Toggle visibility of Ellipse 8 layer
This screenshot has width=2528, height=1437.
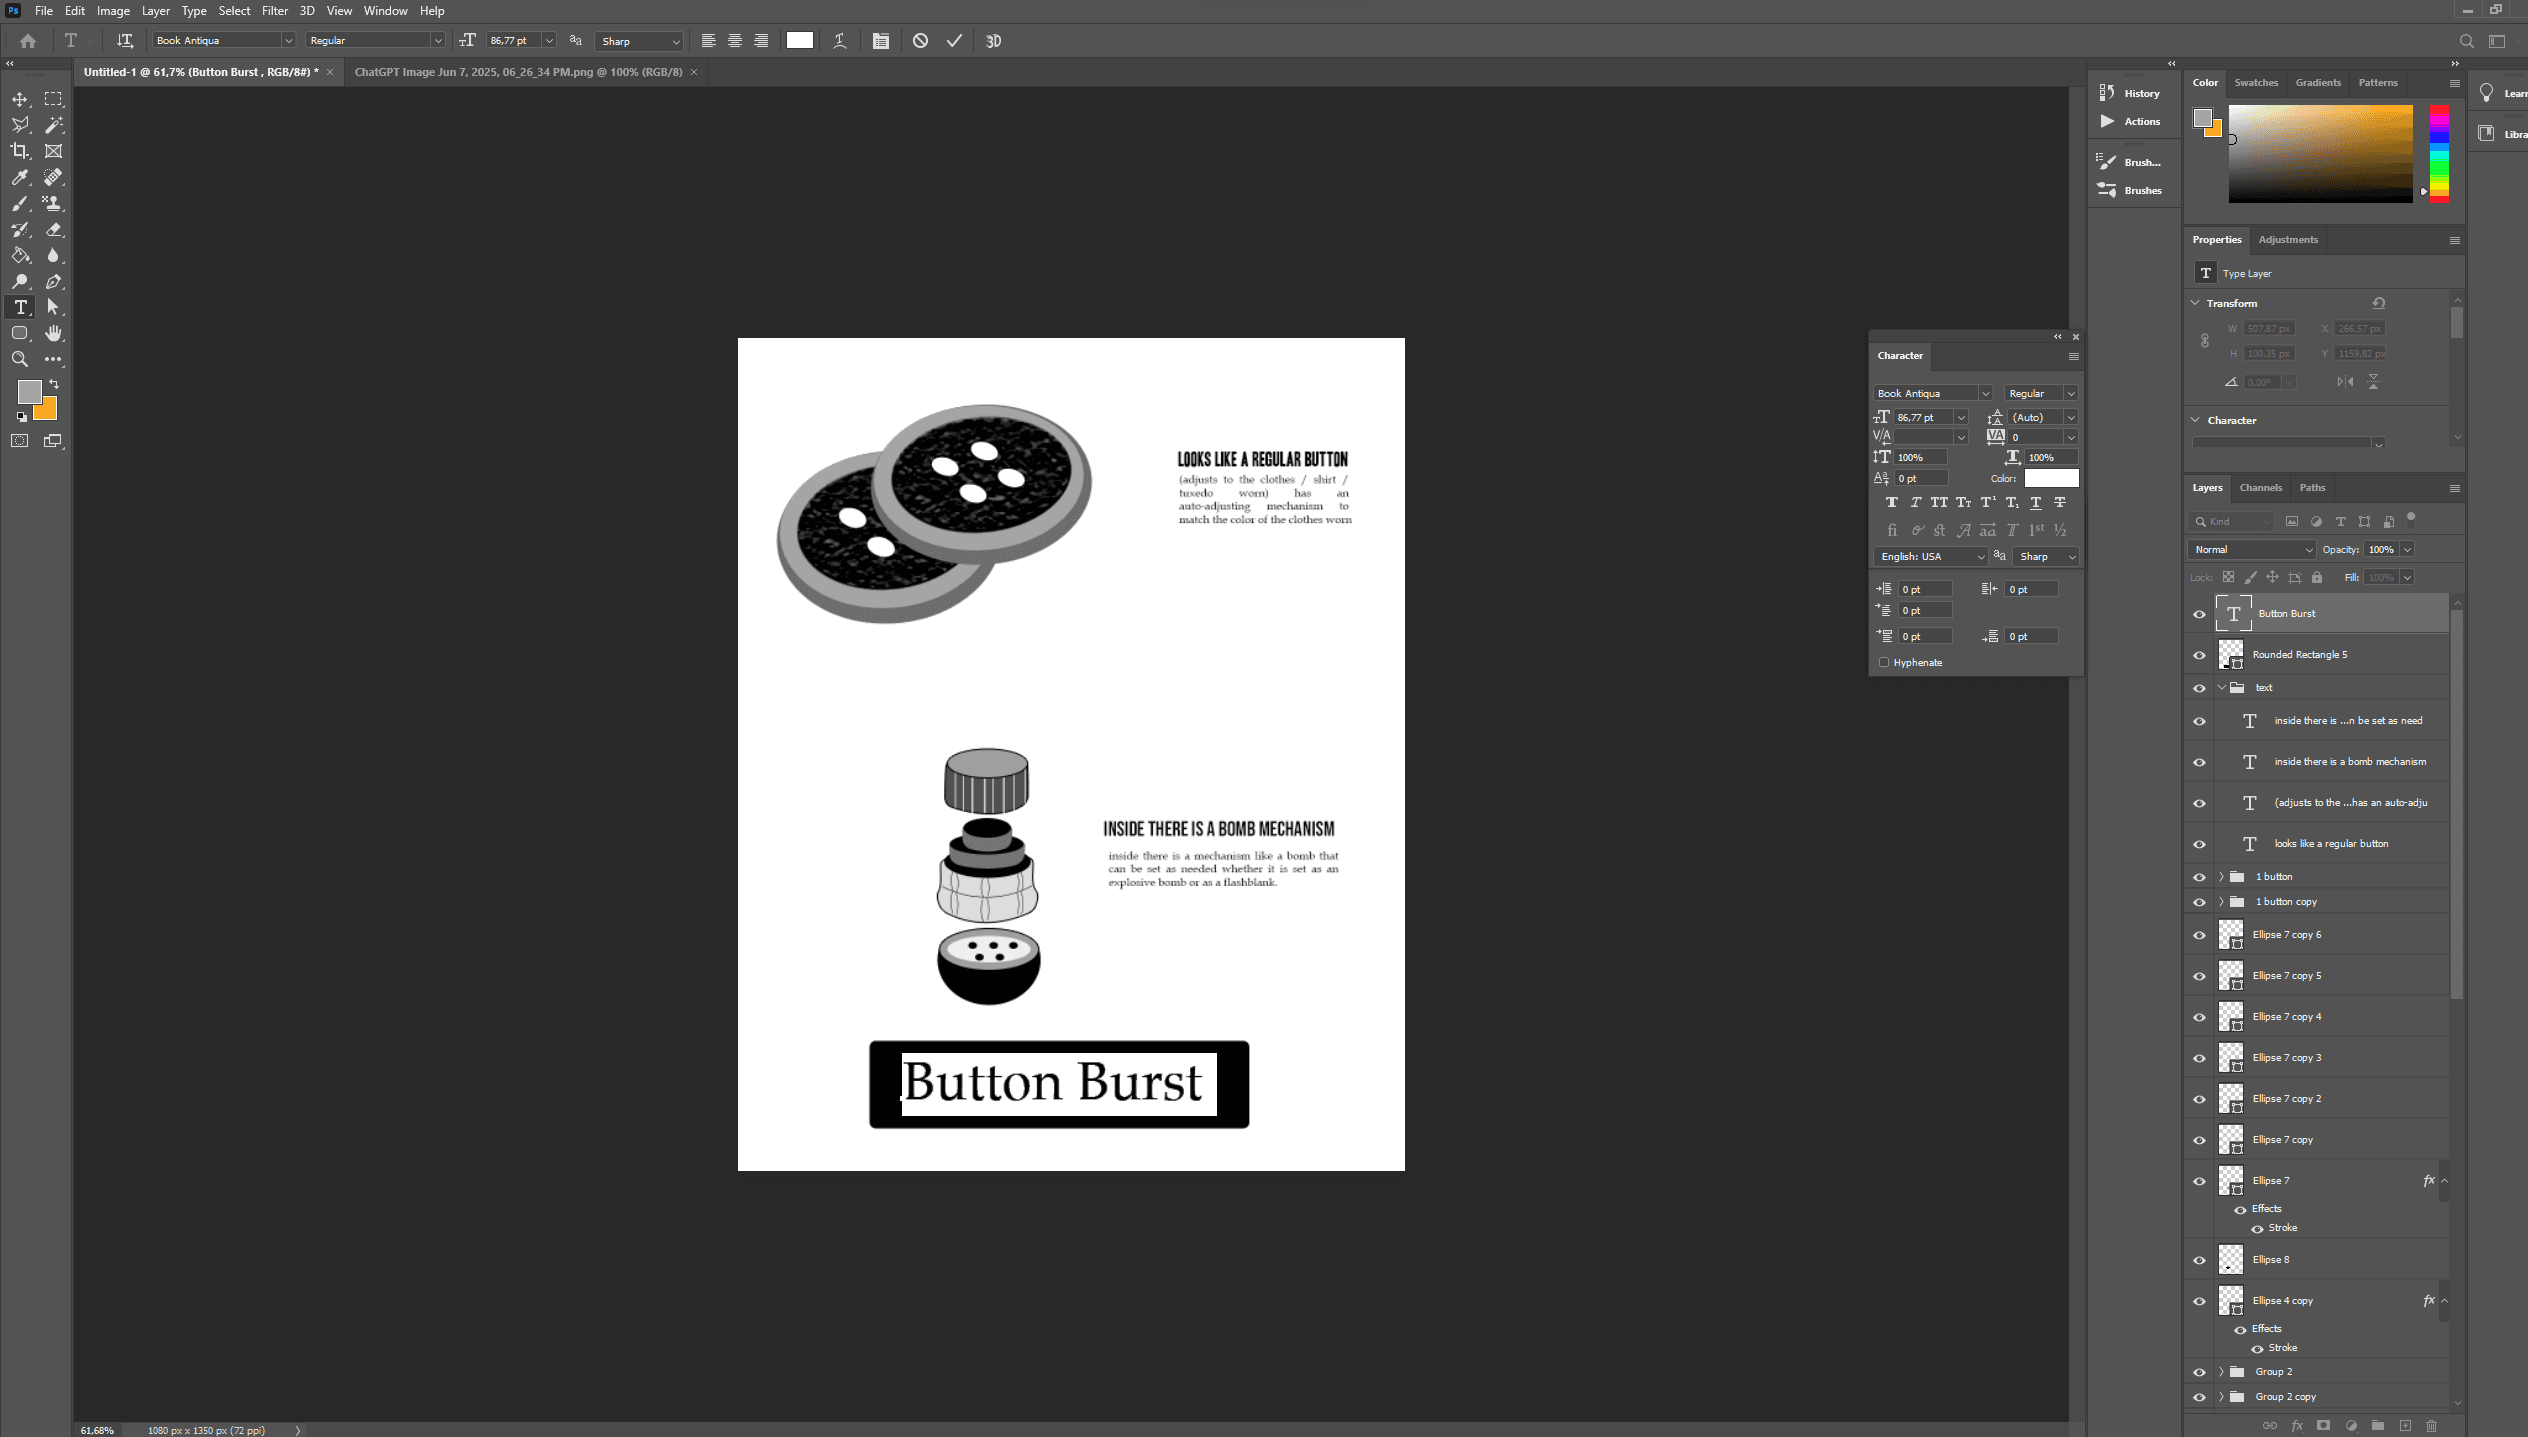(x=2199, y=1260)
